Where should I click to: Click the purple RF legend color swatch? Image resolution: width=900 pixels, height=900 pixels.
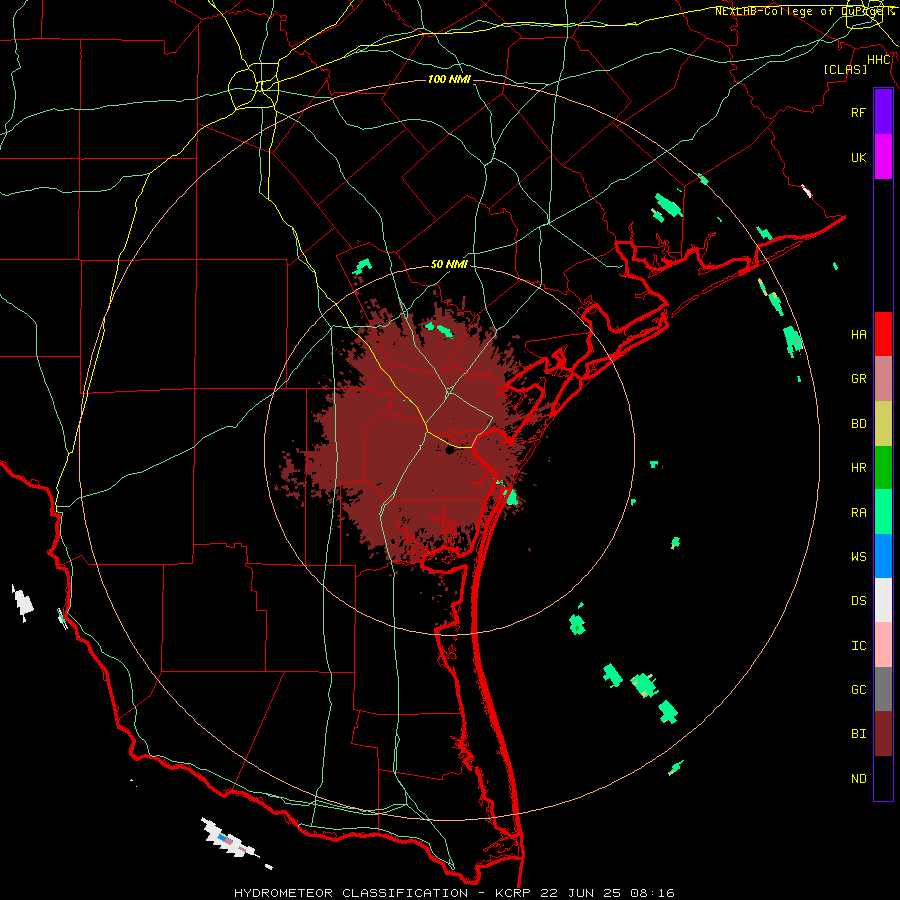click(883, 112)
